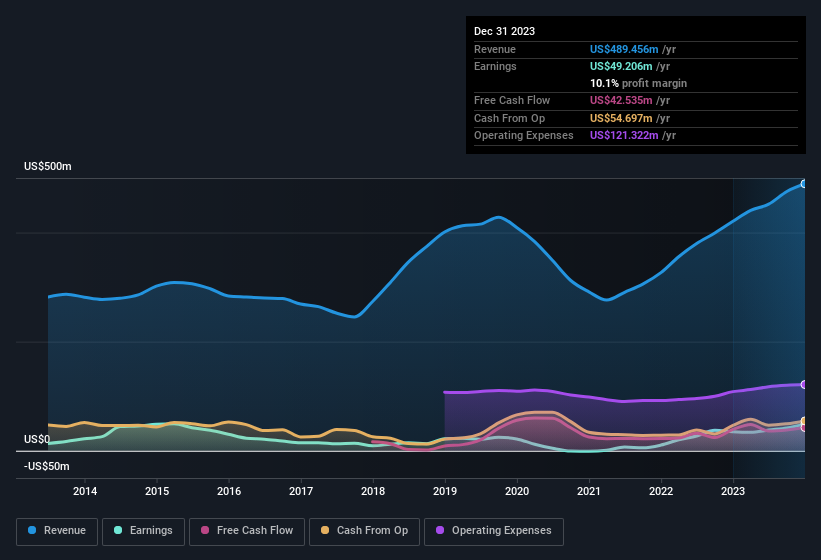Hide the Operating Expenses series in legend
Viewport: 821px width, 560px height.
click(x=501, y=531)
